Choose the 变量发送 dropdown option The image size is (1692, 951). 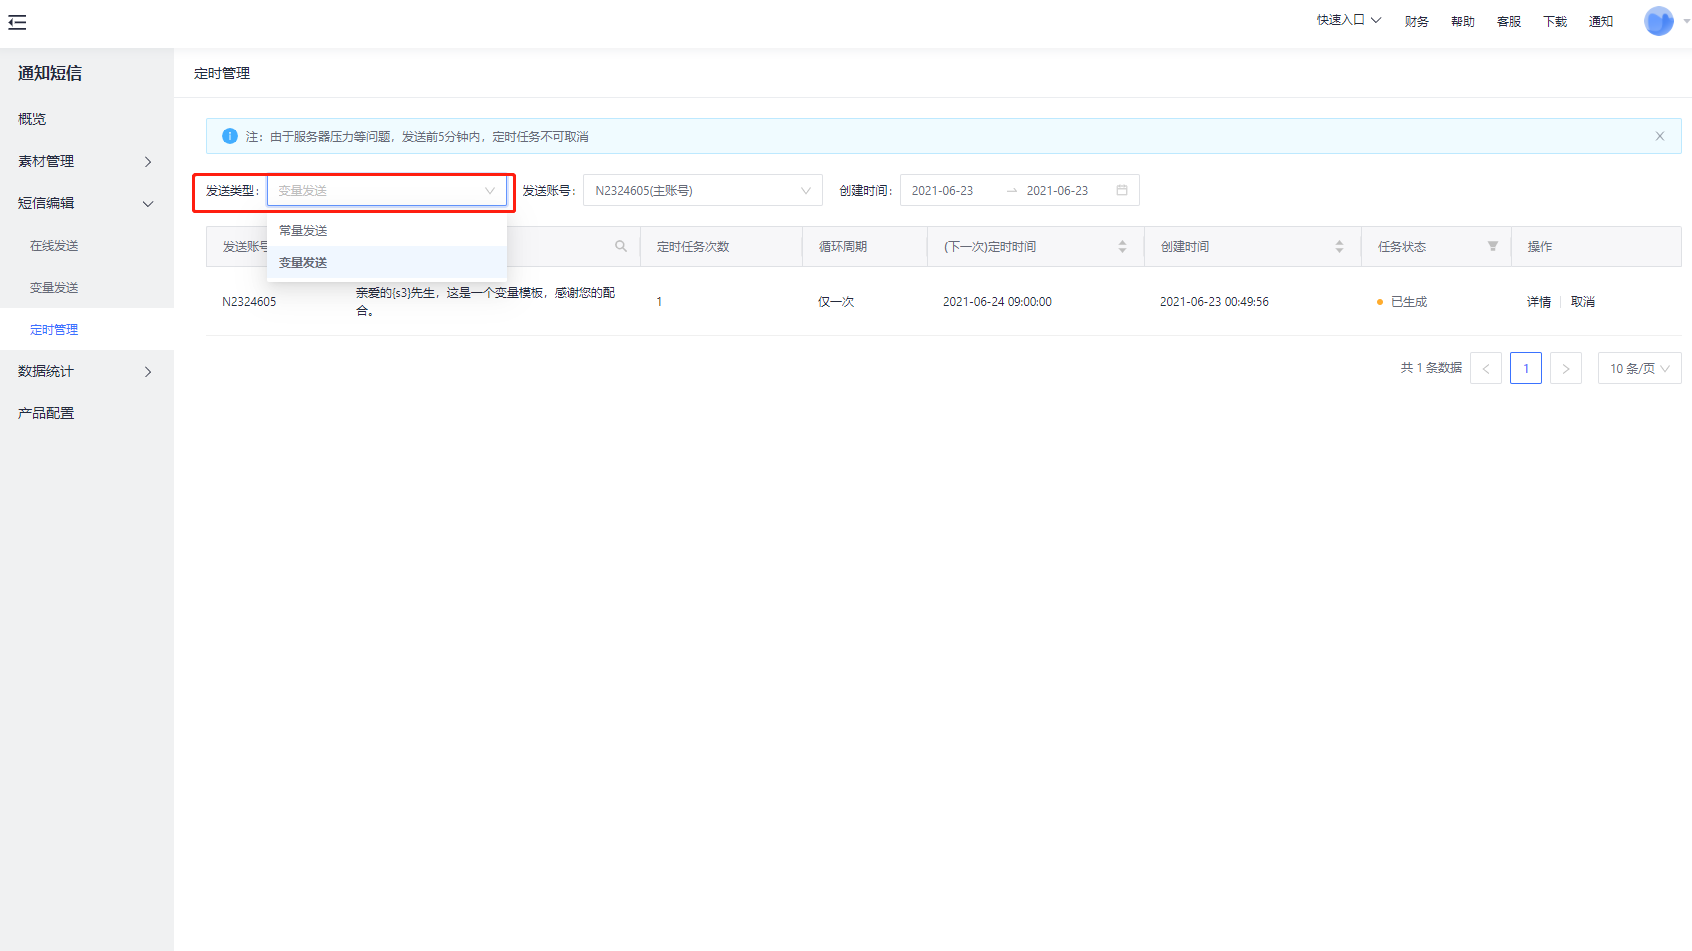(x=387, y=262)
